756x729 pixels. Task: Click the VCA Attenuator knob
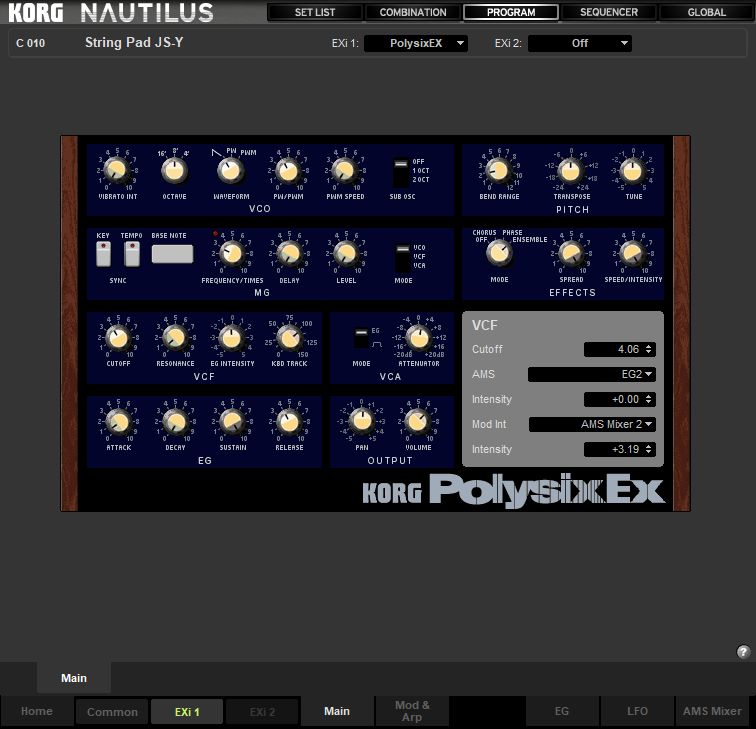tap(418, 338)
